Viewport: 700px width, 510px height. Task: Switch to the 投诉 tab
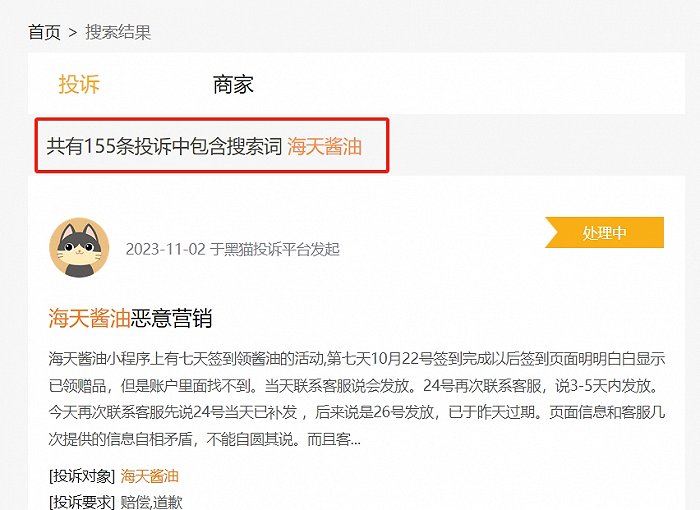coord(79,84)
